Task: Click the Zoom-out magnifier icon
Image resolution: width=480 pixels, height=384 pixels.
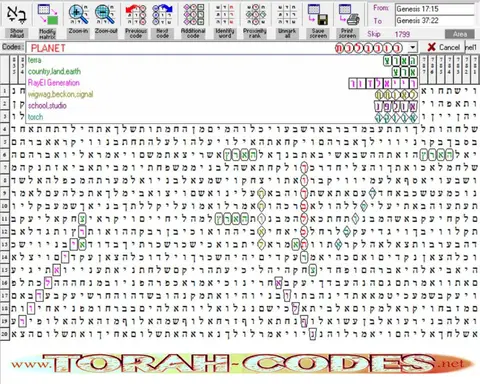Action: pos(105,14)
